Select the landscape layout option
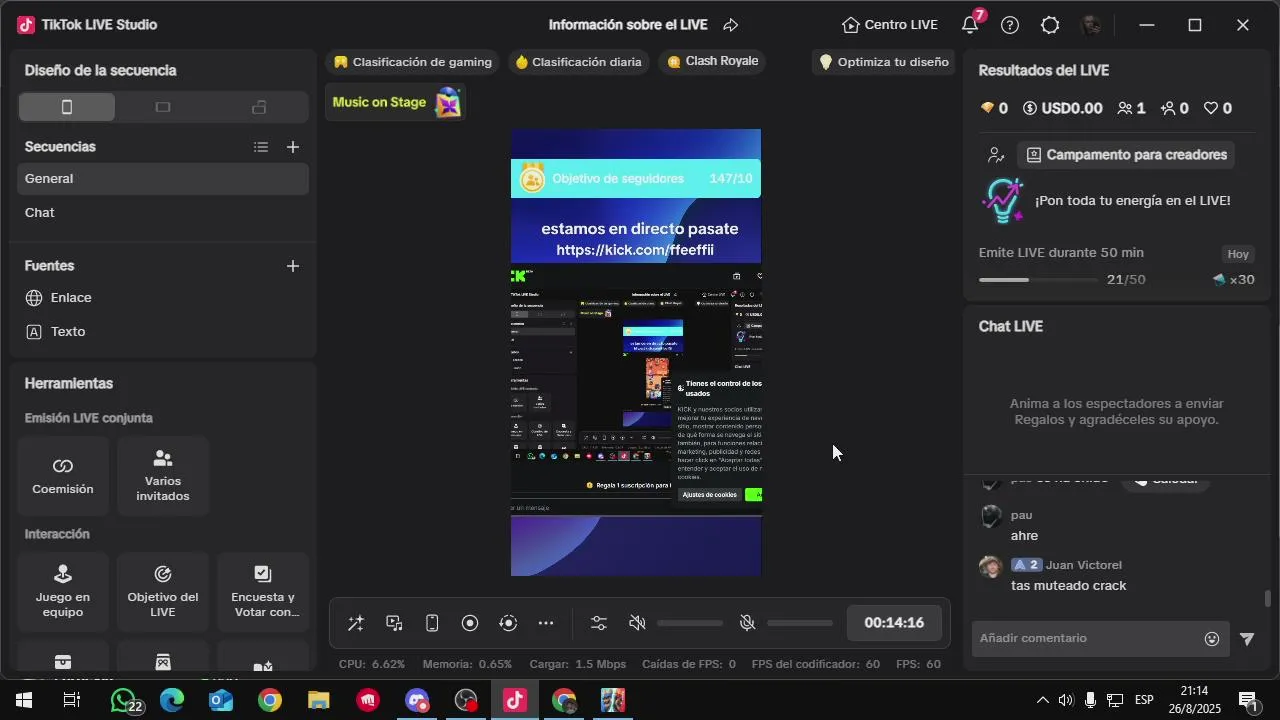 tap(163, 107)
